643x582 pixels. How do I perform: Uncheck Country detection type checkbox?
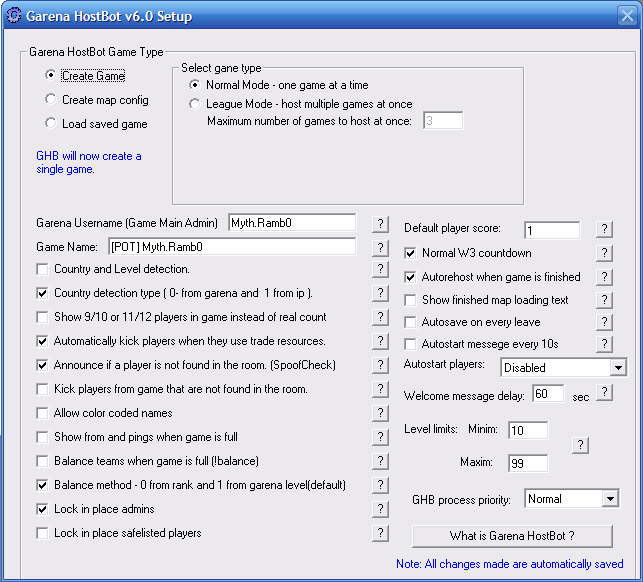[42, 293]
